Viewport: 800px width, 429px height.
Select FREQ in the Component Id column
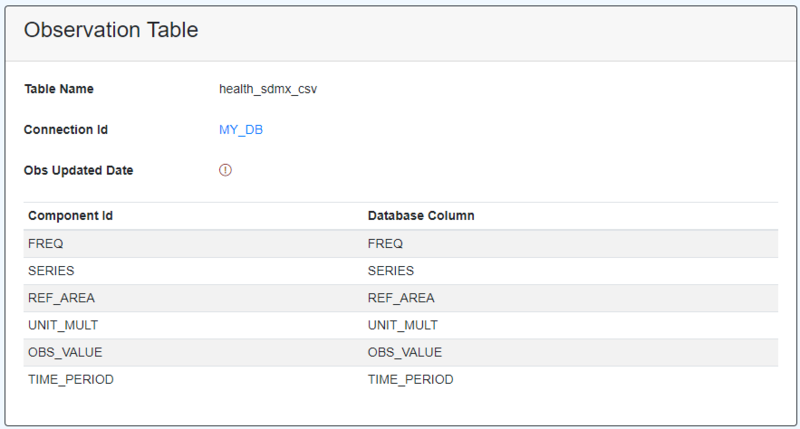(x=45, y=244)
